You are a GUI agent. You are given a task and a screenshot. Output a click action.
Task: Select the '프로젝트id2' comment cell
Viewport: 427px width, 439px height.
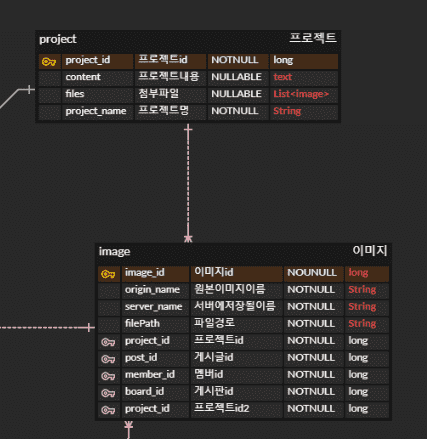point(237,410)
